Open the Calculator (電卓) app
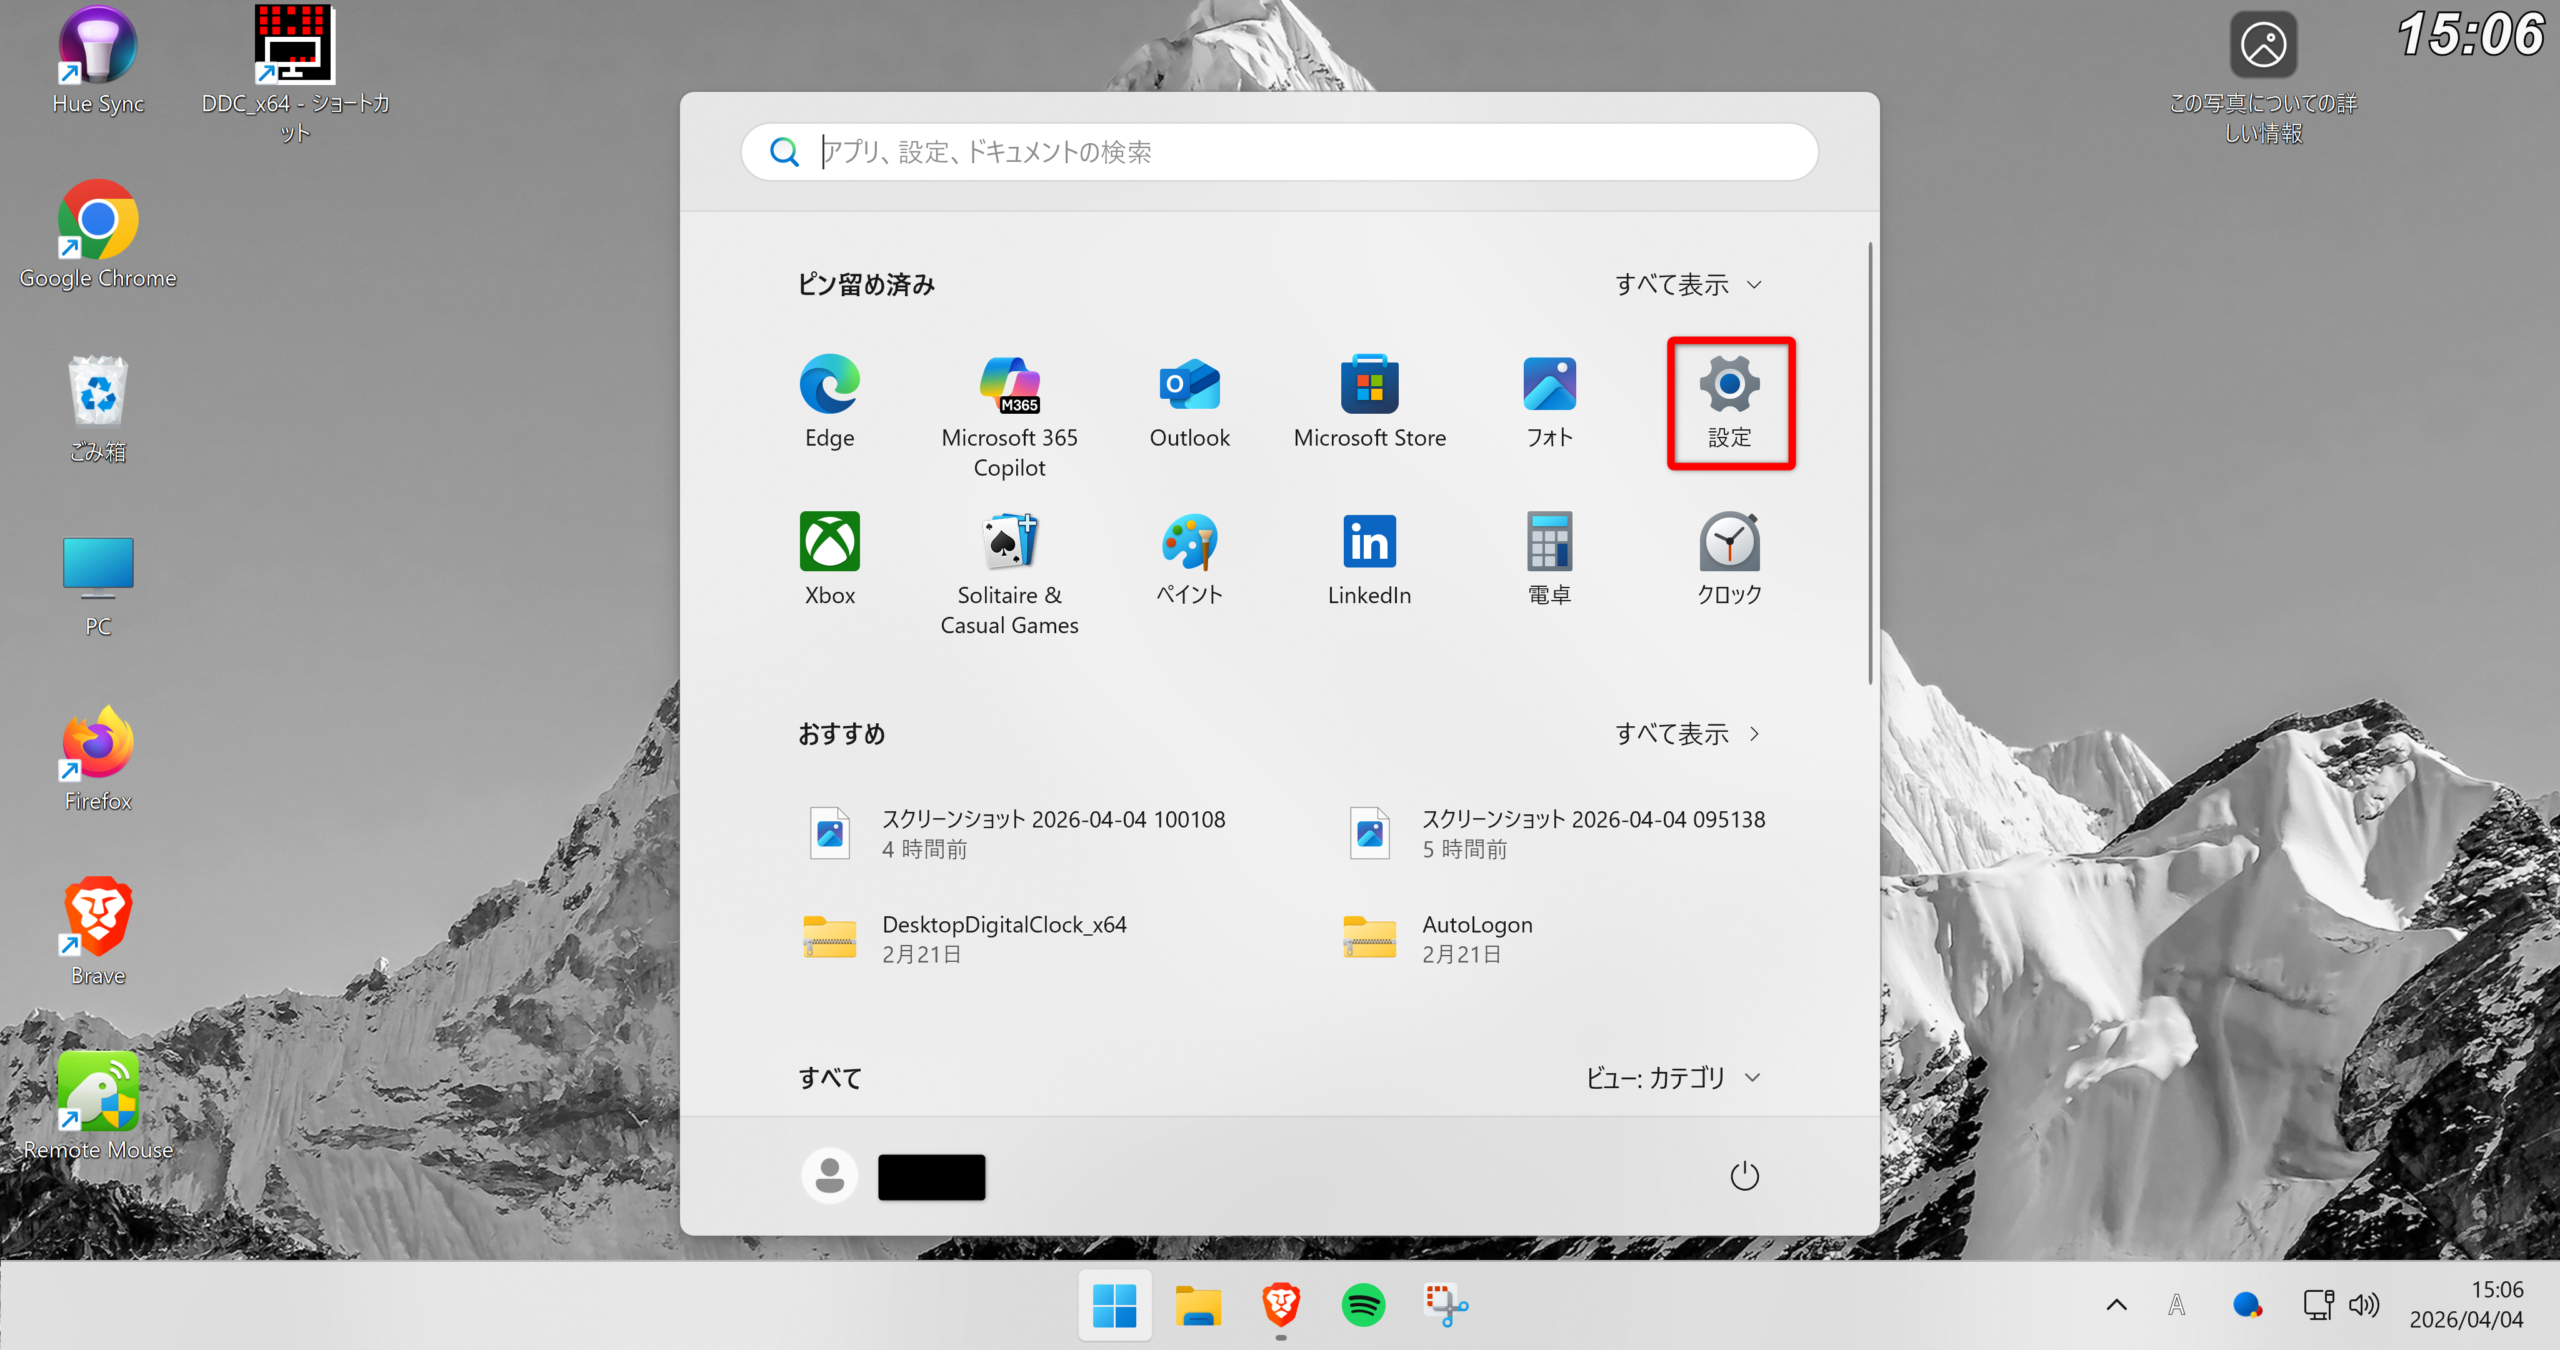Image resolution: width=2560 pixels, height=1350 pixels. 1549,559
